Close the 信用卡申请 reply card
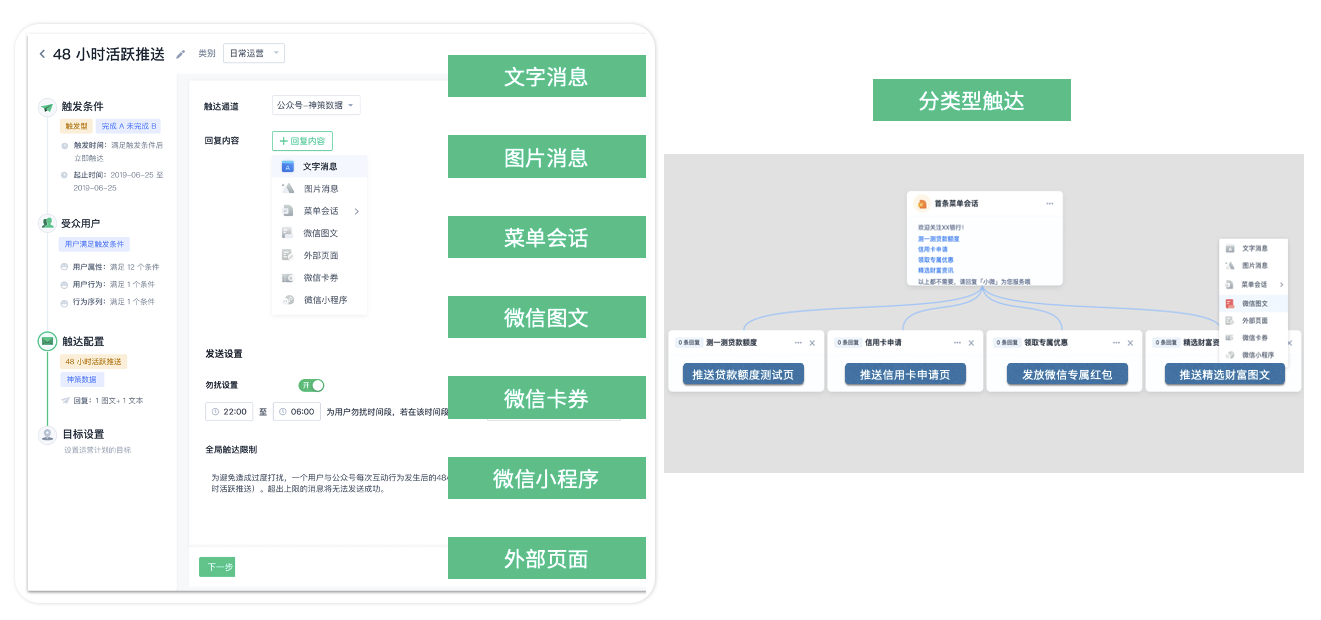The width and height of the screenshot is (1321, 620). [x=971, y=343]
